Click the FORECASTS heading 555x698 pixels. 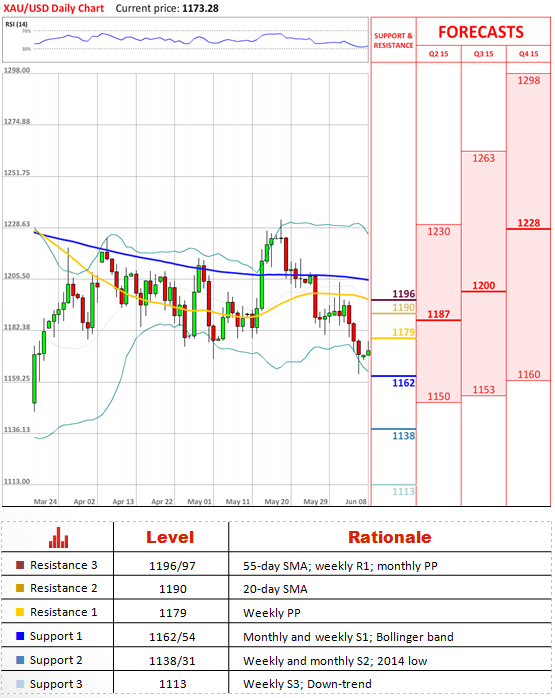(481, 32)
